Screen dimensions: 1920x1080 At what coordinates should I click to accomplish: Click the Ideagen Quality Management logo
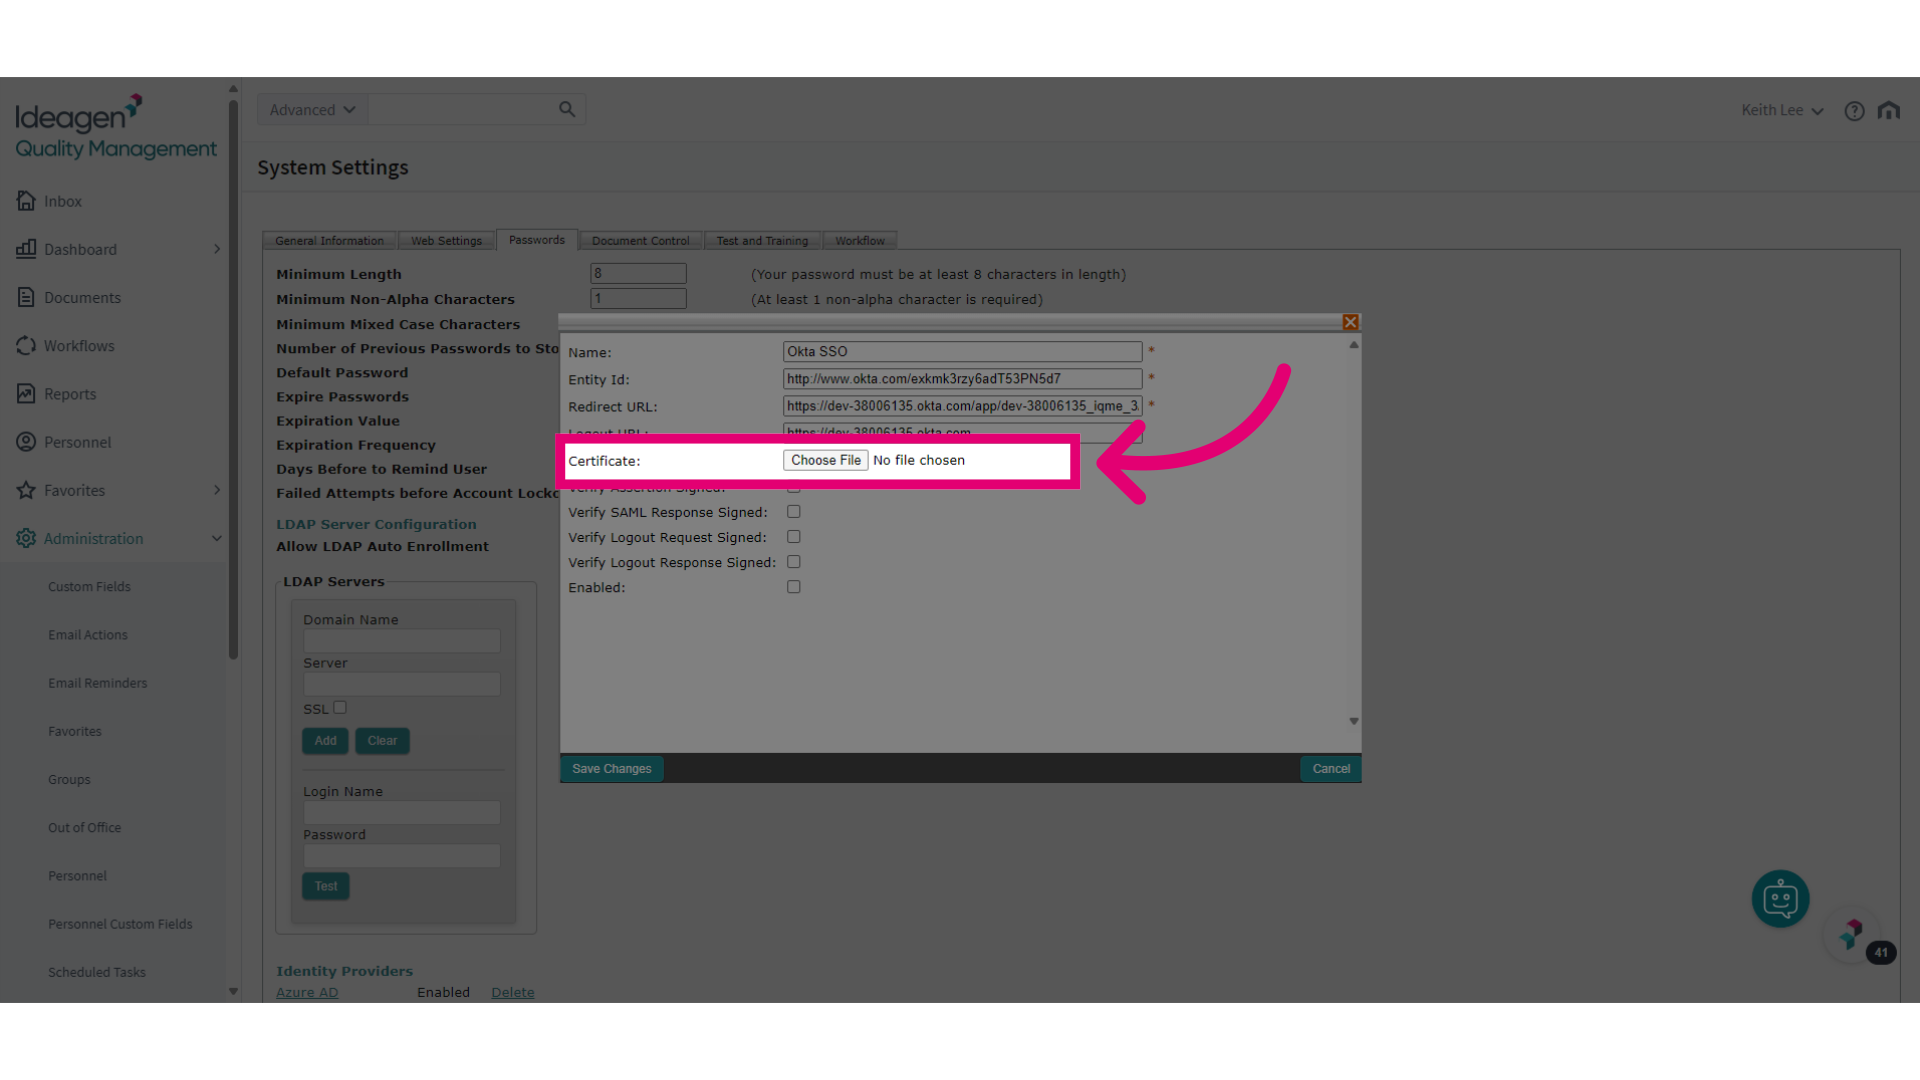(115, 128)
